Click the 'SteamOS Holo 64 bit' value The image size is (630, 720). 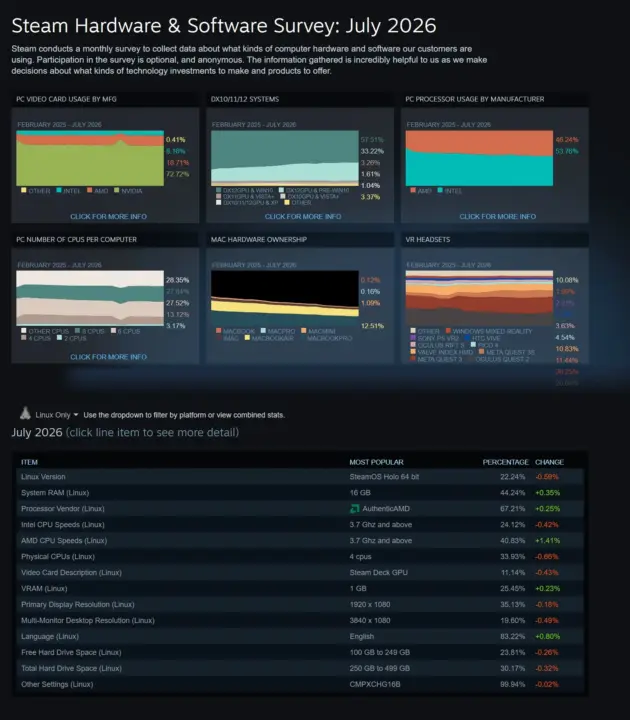point(384,477)
